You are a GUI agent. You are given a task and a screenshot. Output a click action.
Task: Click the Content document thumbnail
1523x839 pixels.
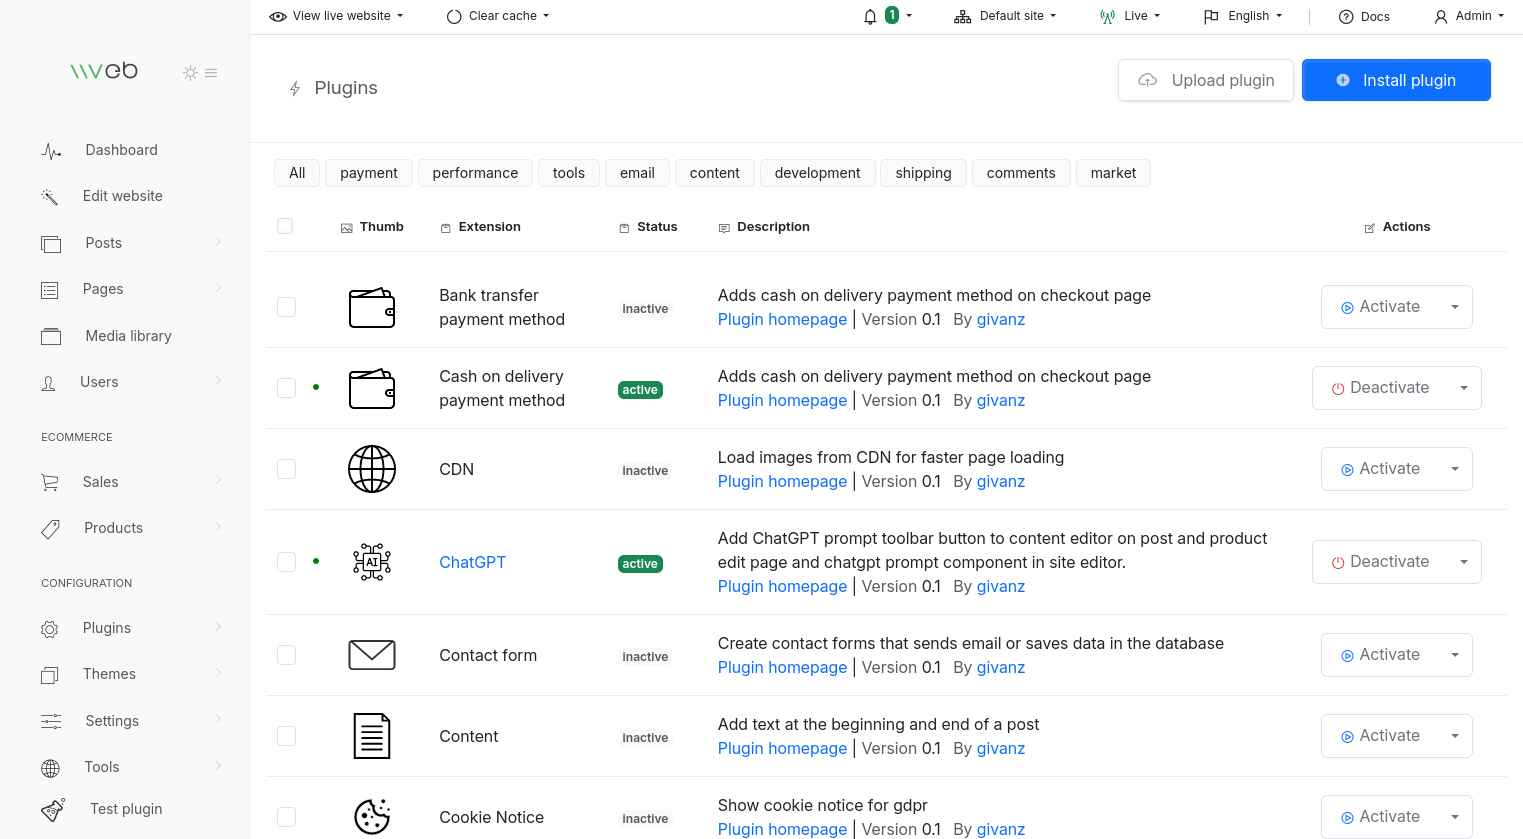point(372,736)
